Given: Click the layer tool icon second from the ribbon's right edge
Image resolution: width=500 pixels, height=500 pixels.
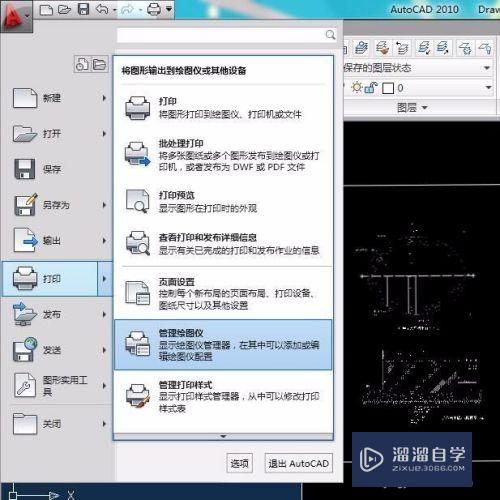Looking at the screenshot, I should coord(465,48).
